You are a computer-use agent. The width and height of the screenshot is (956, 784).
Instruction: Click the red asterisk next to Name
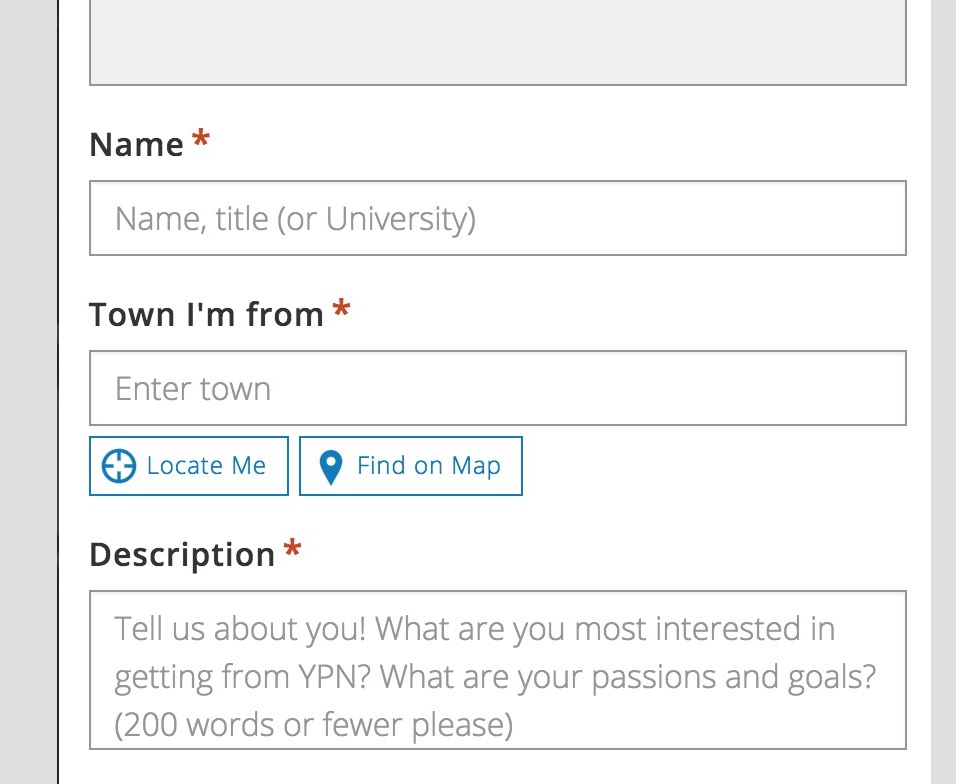point(201,141)
